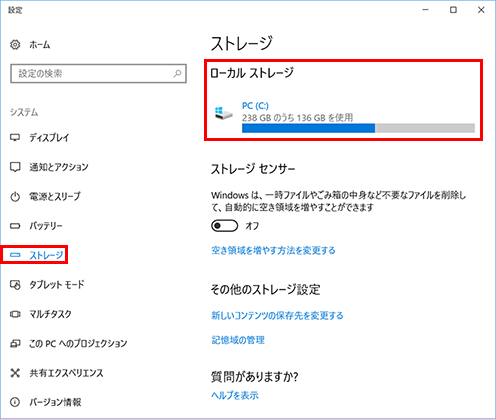Image resolution: width=496 pixels, height=419 pixels.
Task: Click the Storage drive icon in sidebar
Action: (x=15, y=255)
